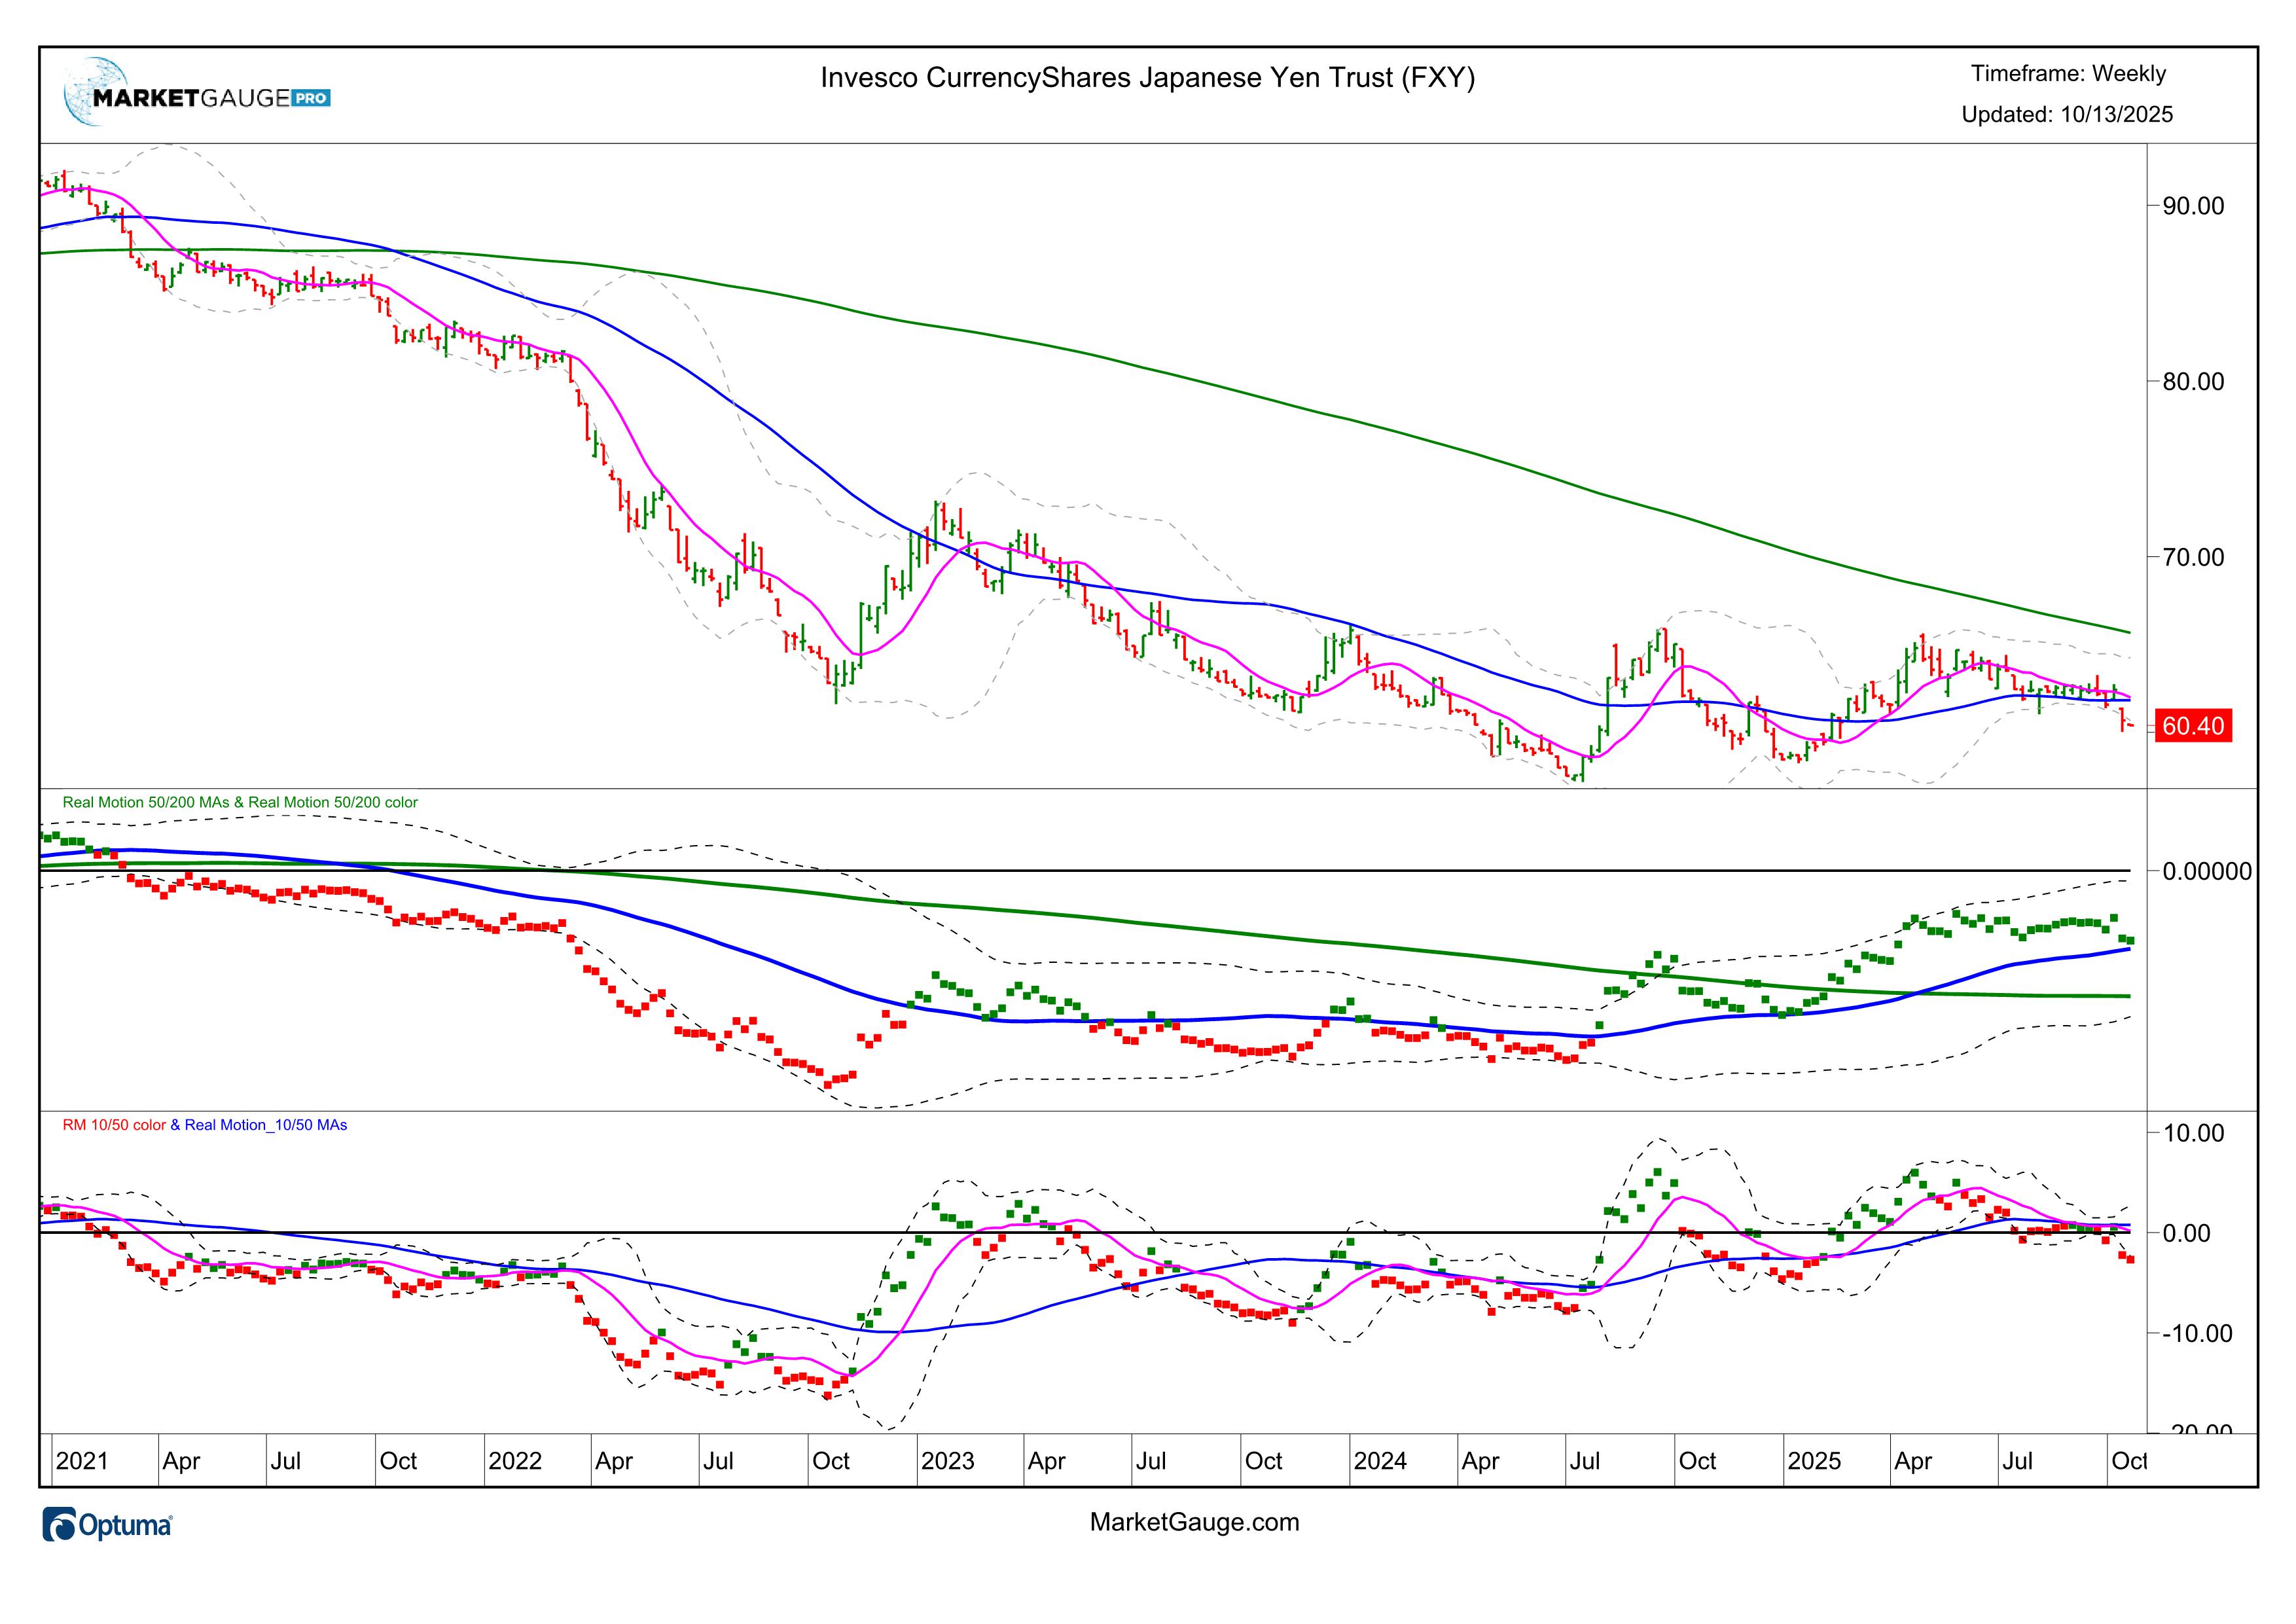Click the Optuma logo icon
The height and width of the screenshot is (1624, 2296).
coord(60,1525)
